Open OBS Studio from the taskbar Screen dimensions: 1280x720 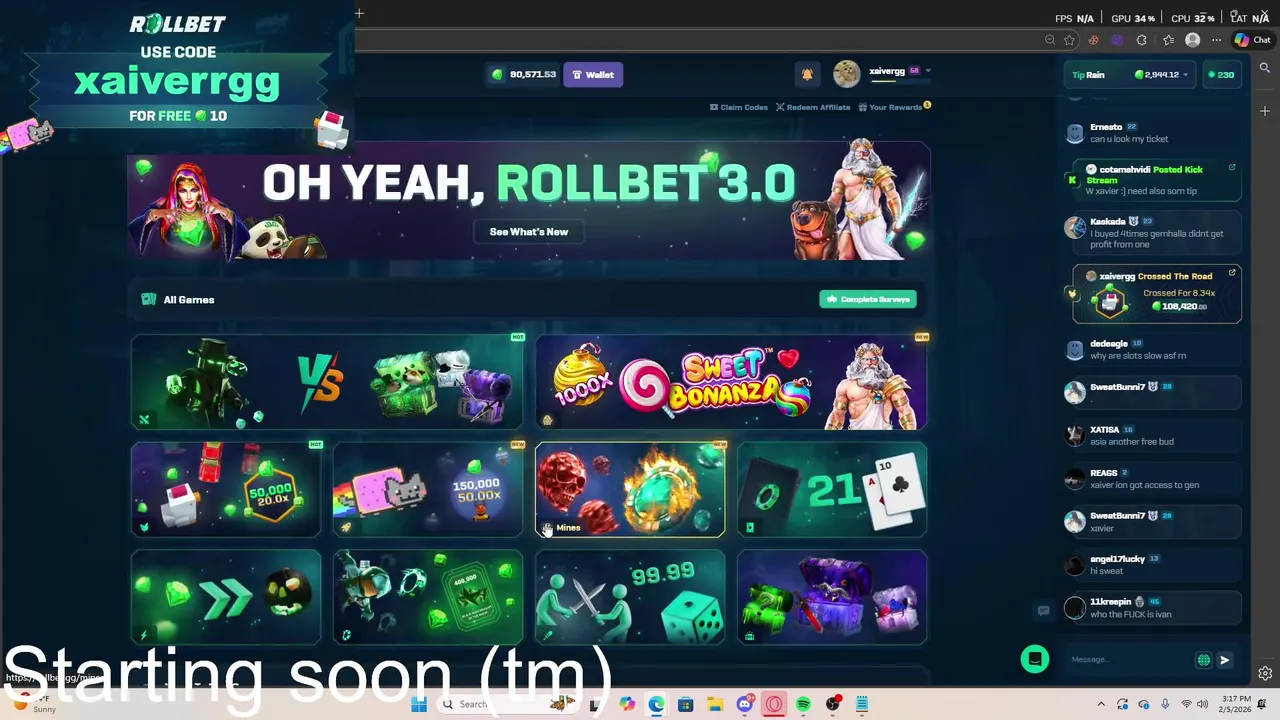[x=832, y=704]
